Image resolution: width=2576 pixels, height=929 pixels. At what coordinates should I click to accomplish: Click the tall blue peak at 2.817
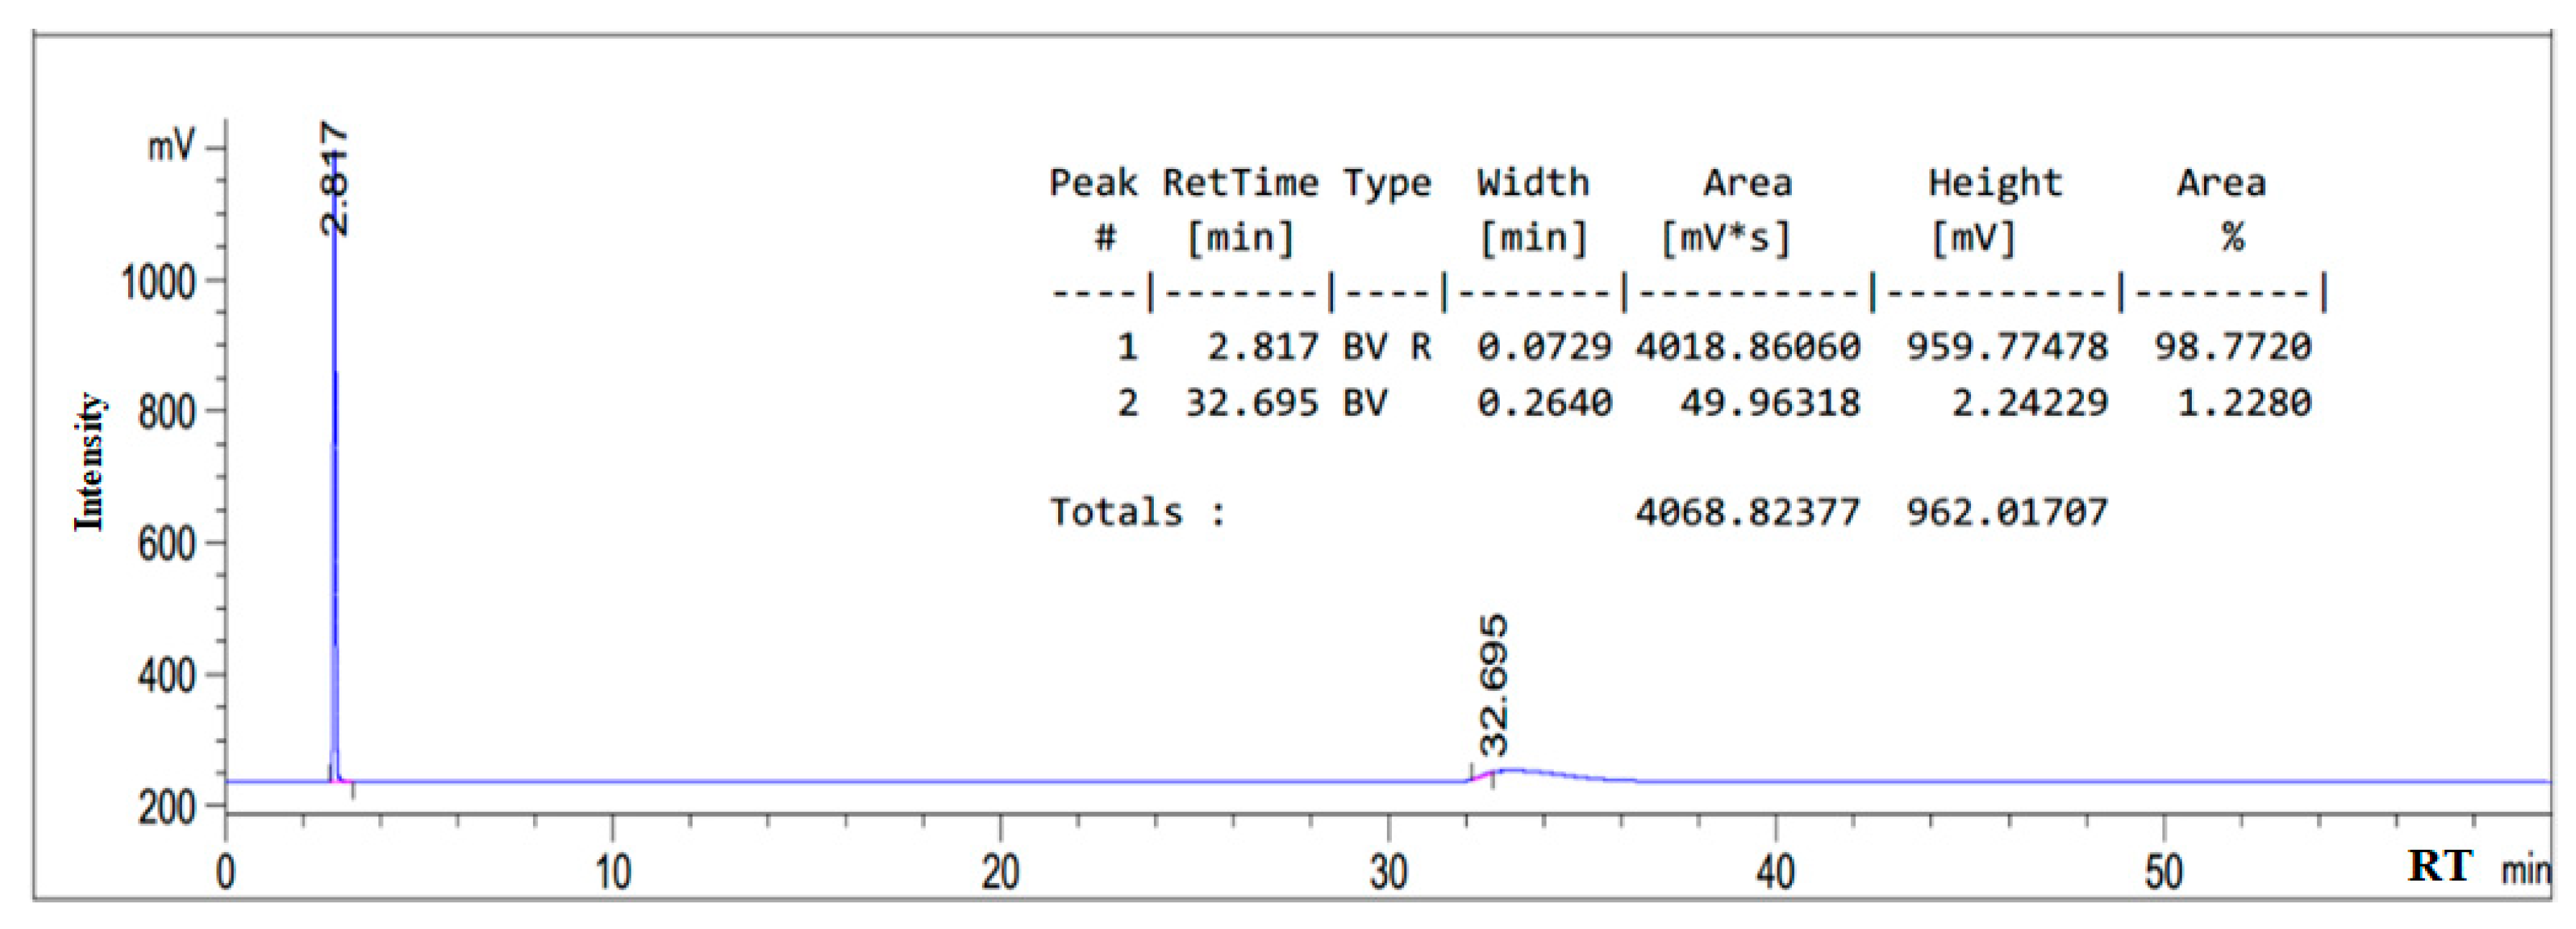pos(335,500)
